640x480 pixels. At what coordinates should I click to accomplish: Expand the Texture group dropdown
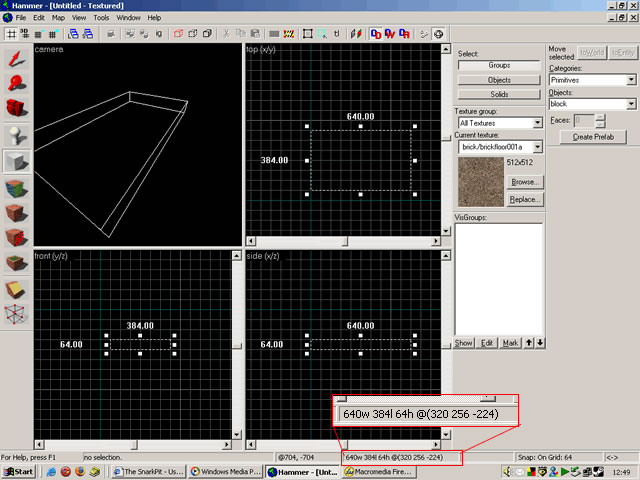[538, 123]
